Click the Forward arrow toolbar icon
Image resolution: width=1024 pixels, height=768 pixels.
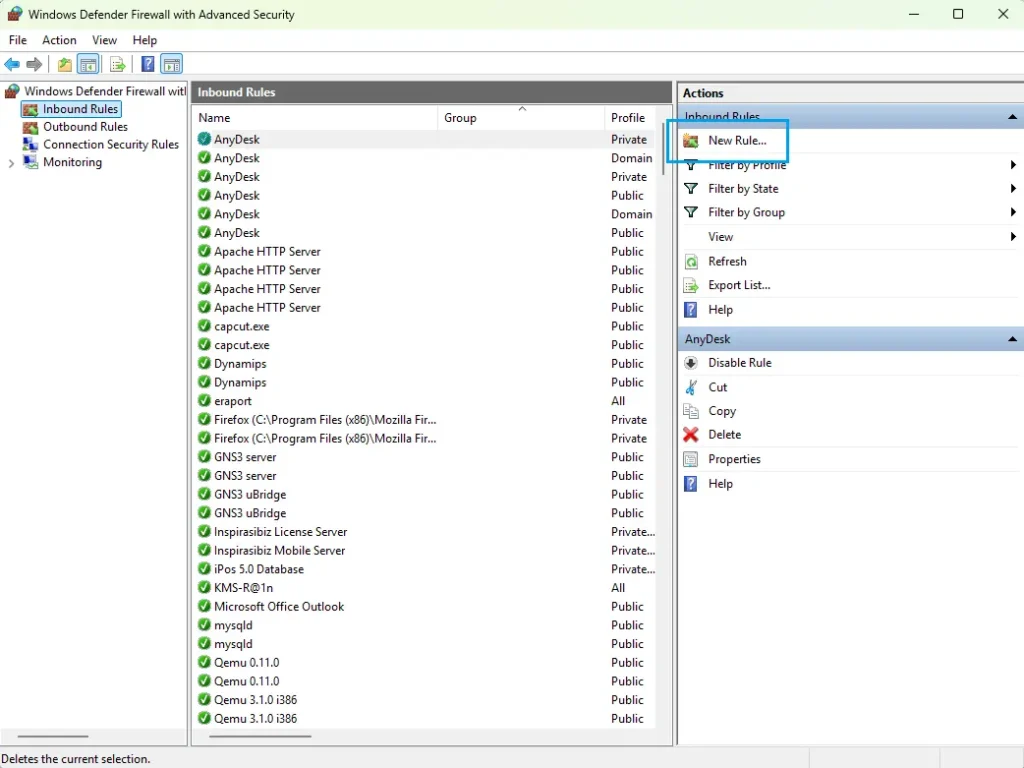tap(34, 64)
